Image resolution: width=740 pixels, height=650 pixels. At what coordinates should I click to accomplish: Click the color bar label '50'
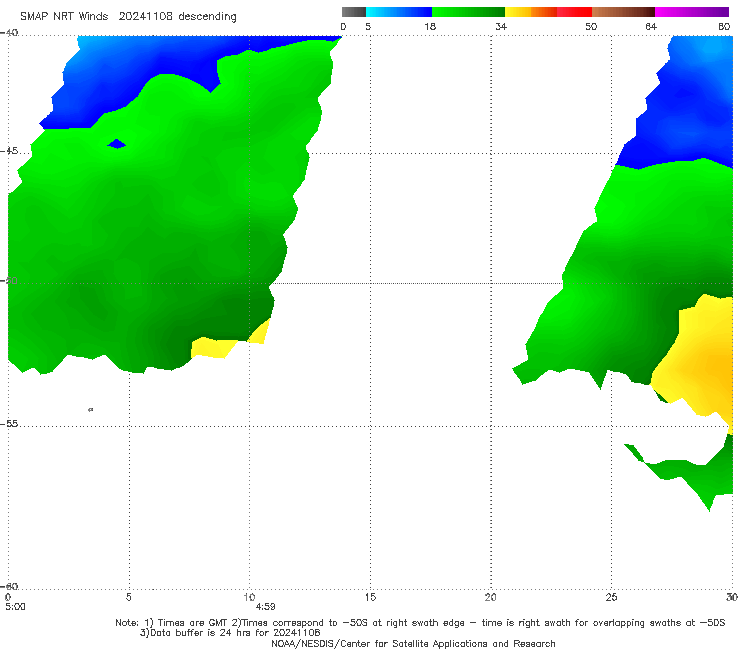coord(591,27)
